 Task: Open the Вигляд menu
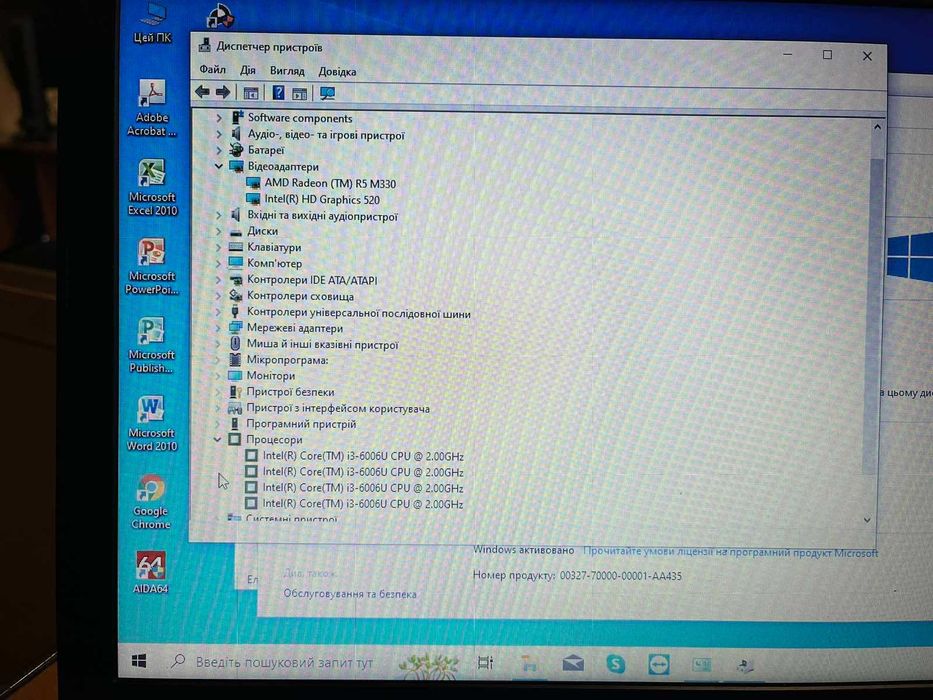(287, 71)
